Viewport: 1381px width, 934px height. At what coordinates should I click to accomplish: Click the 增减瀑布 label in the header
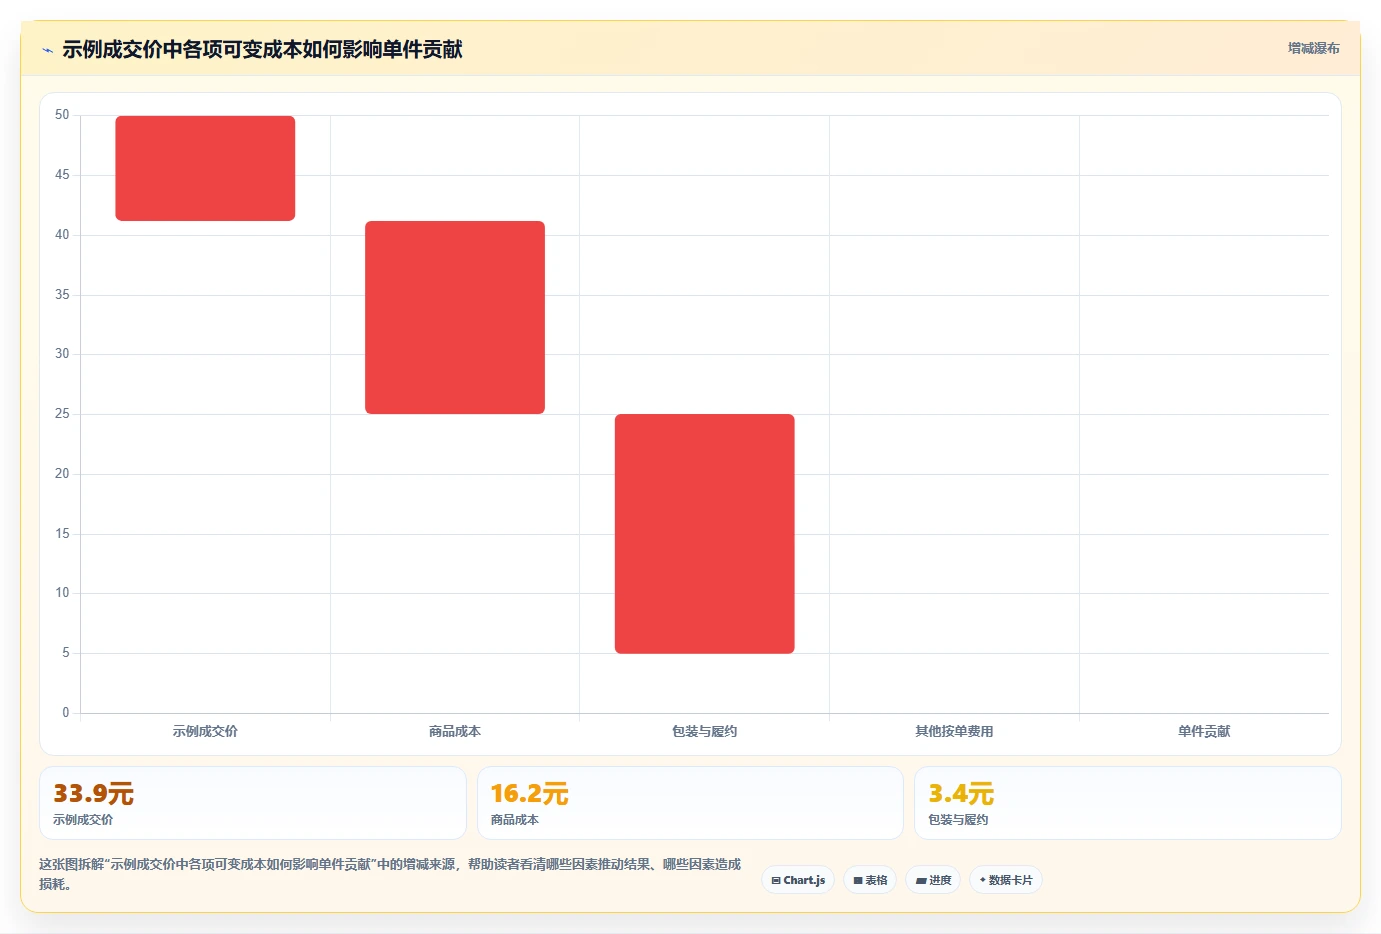(x=1313, y=48)
